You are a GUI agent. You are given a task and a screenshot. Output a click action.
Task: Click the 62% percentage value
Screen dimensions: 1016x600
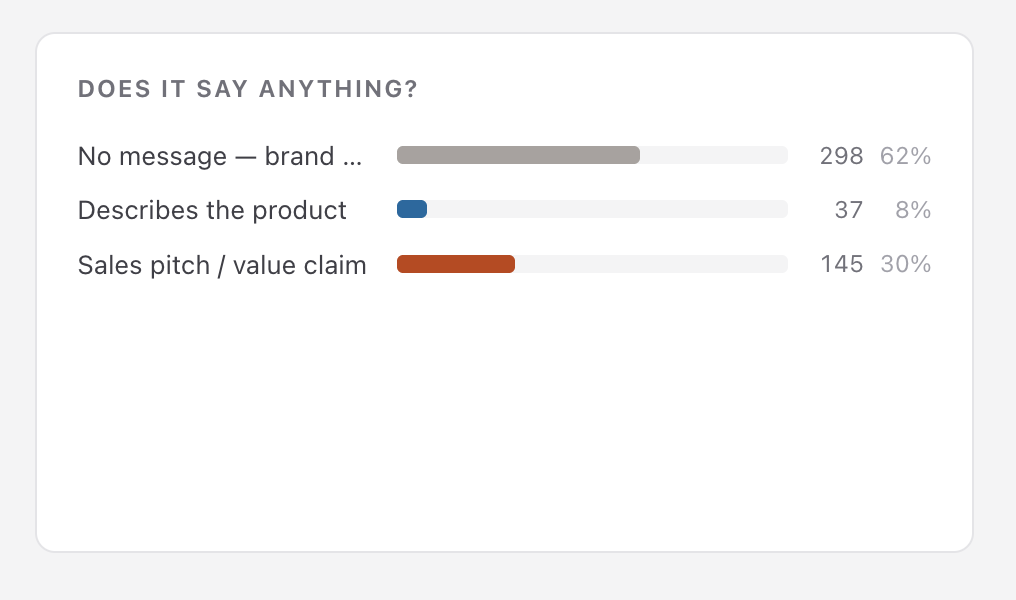click(x=905, y=156)
